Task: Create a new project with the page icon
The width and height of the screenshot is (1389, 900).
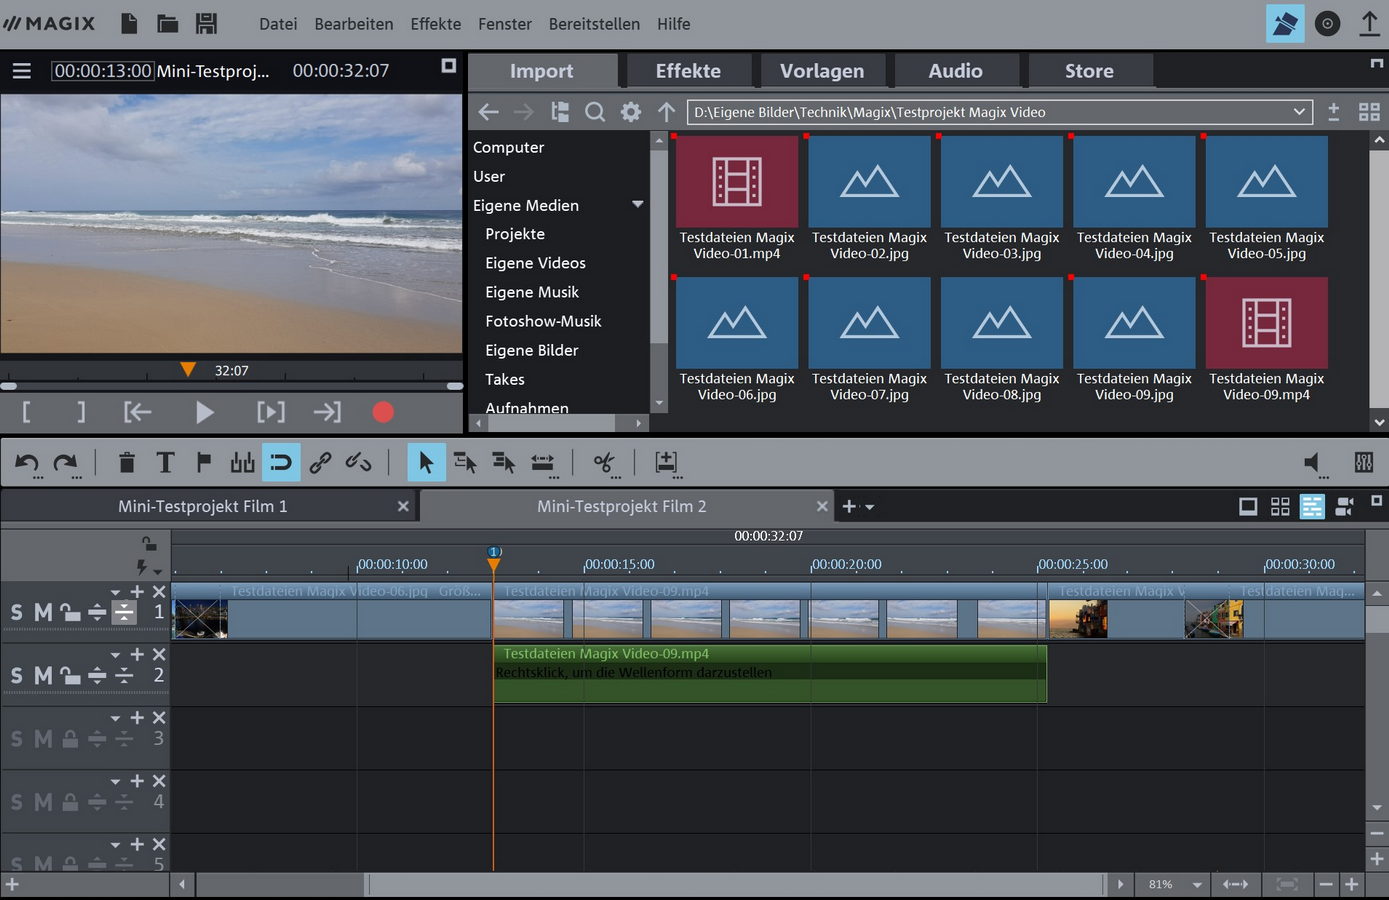Action: click(x=129, y=23)
